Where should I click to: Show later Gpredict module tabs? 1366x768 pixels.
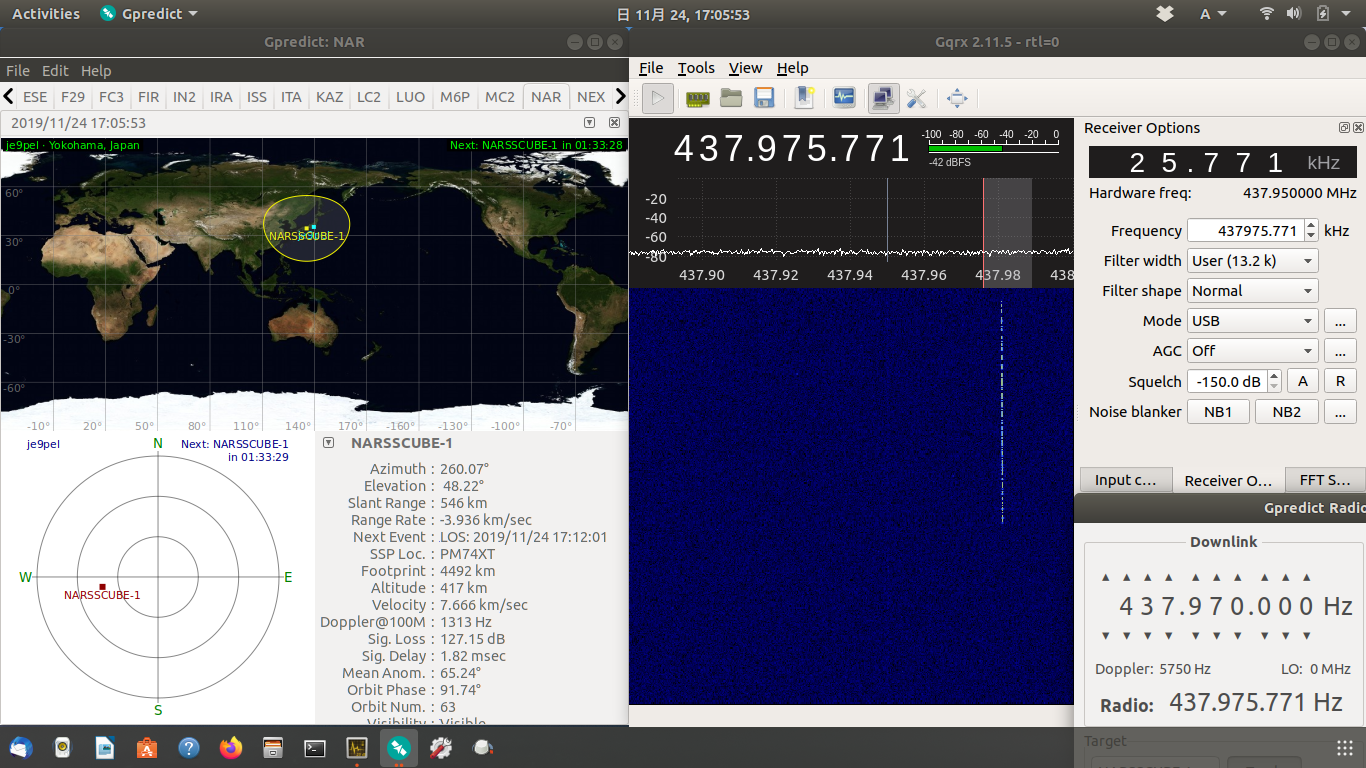pos(621,97)
